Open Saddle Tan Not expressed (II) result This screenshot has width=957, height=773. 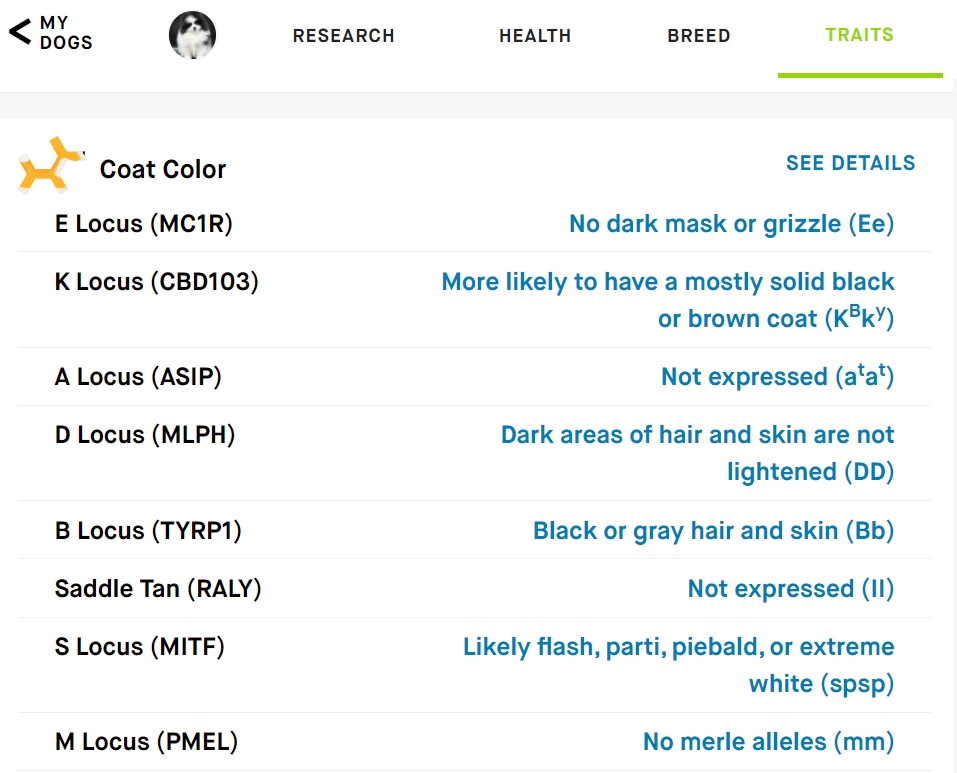(x=791, y=589)
